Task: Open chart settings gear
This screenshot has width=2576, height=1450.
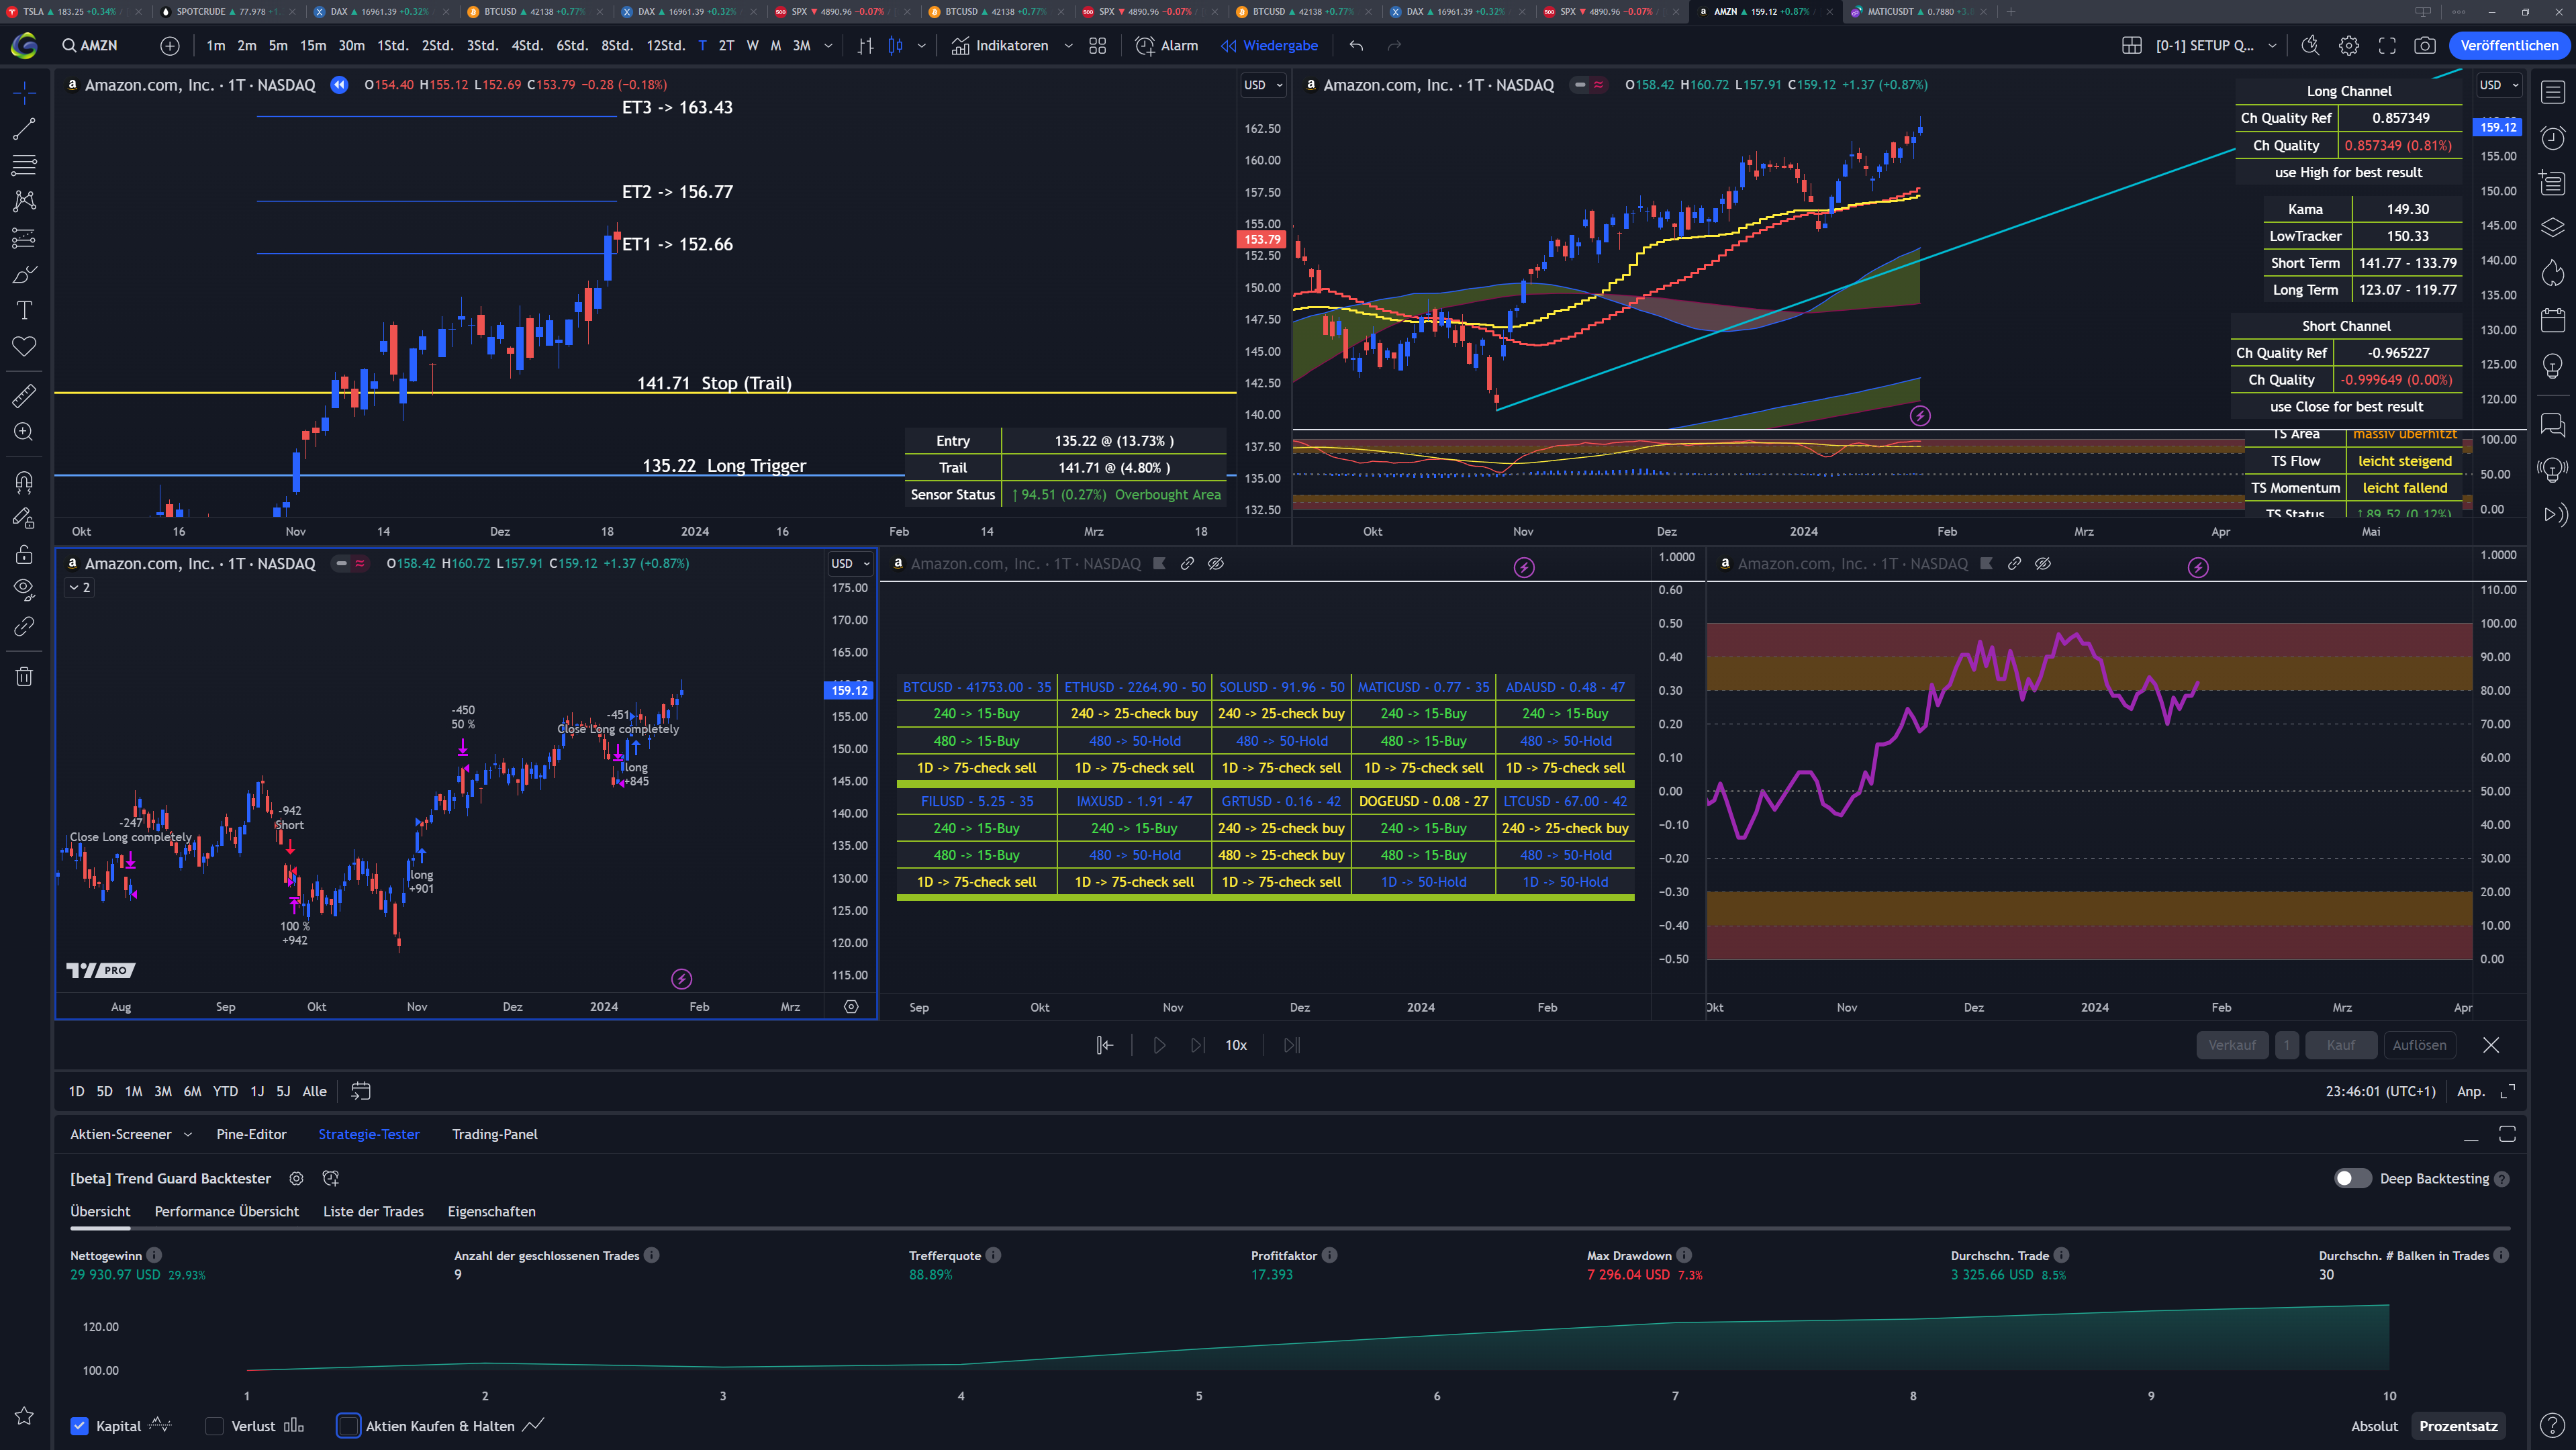Action: tap(2348, 45)
